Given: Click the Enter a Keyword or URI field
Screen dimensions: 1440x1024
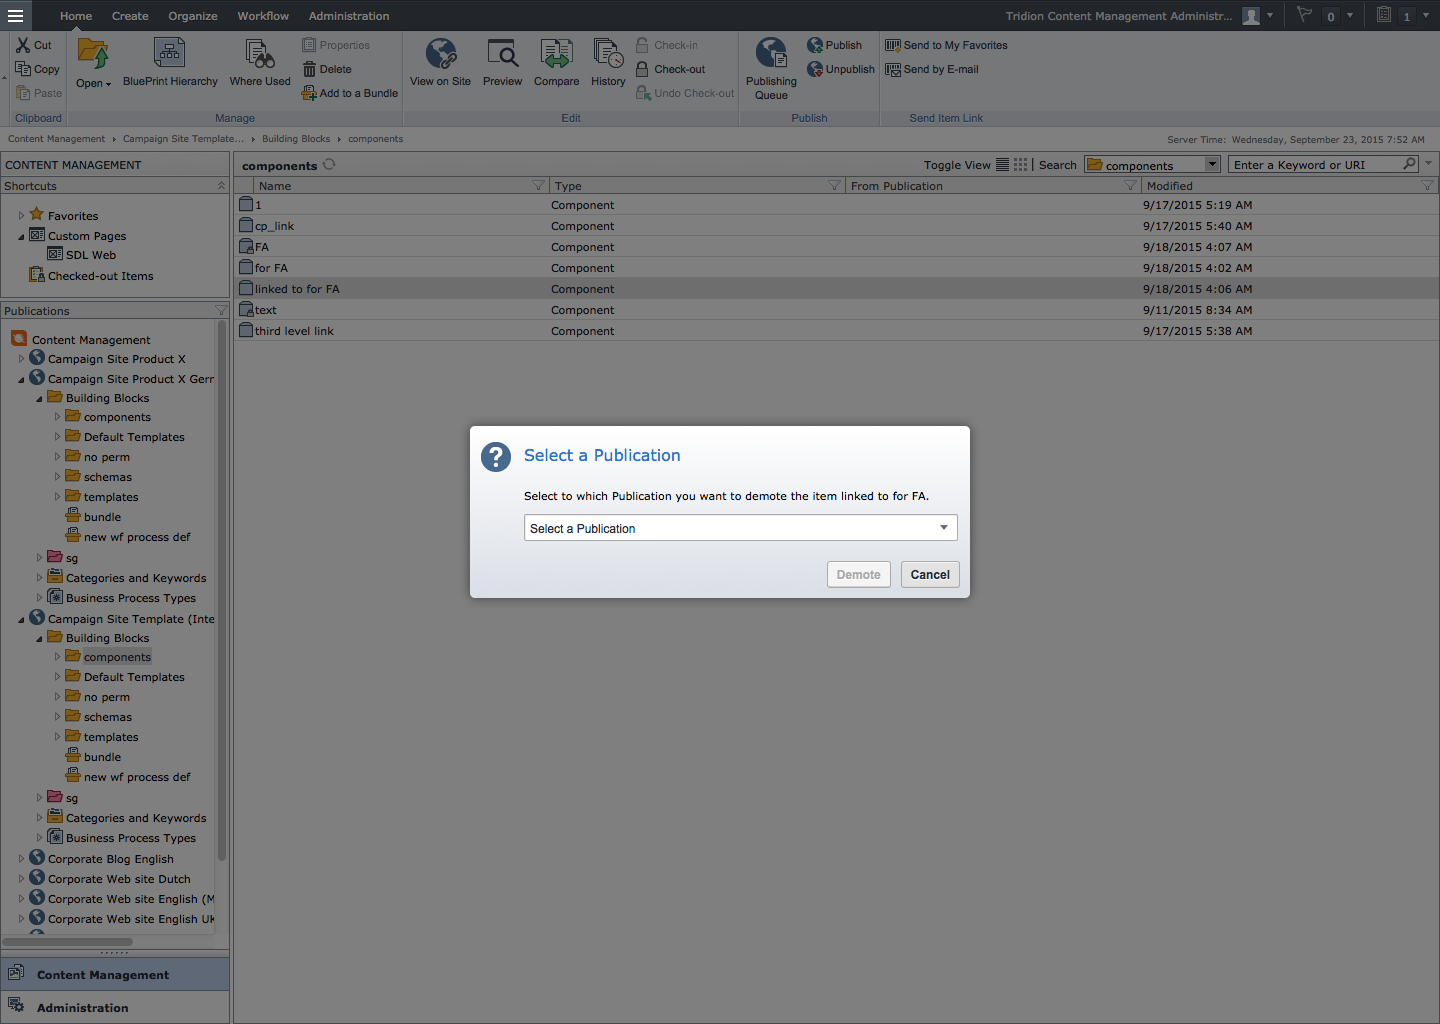Looking at the screenshot, I should coord(1315,165).
